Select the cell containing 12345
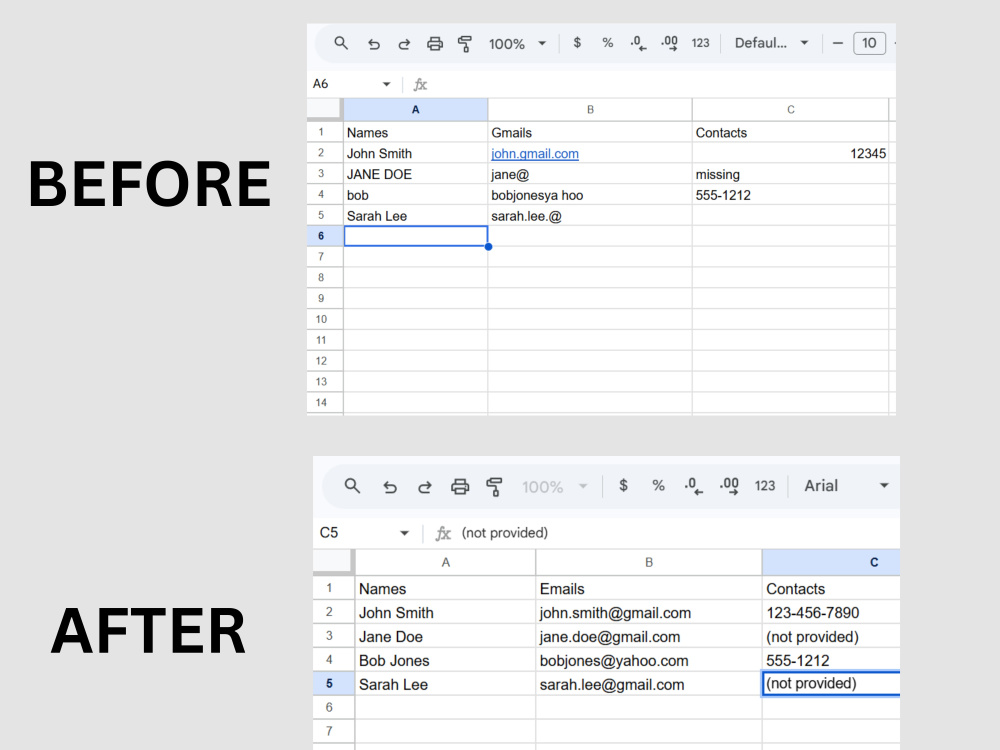Viewport: 1000px width, 750px height. click(x=791, y=154)
